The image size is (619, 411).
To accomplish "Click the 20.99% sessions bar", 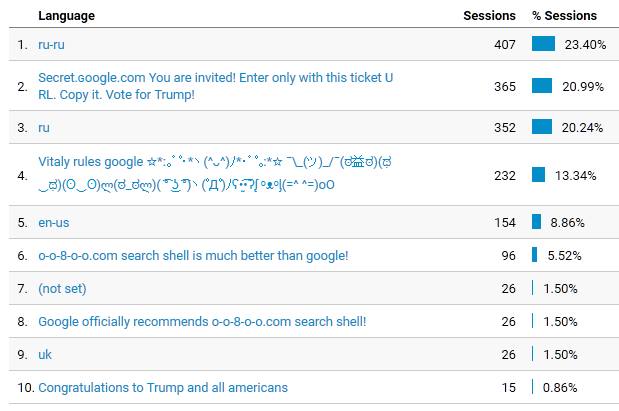I will point(542,86).
